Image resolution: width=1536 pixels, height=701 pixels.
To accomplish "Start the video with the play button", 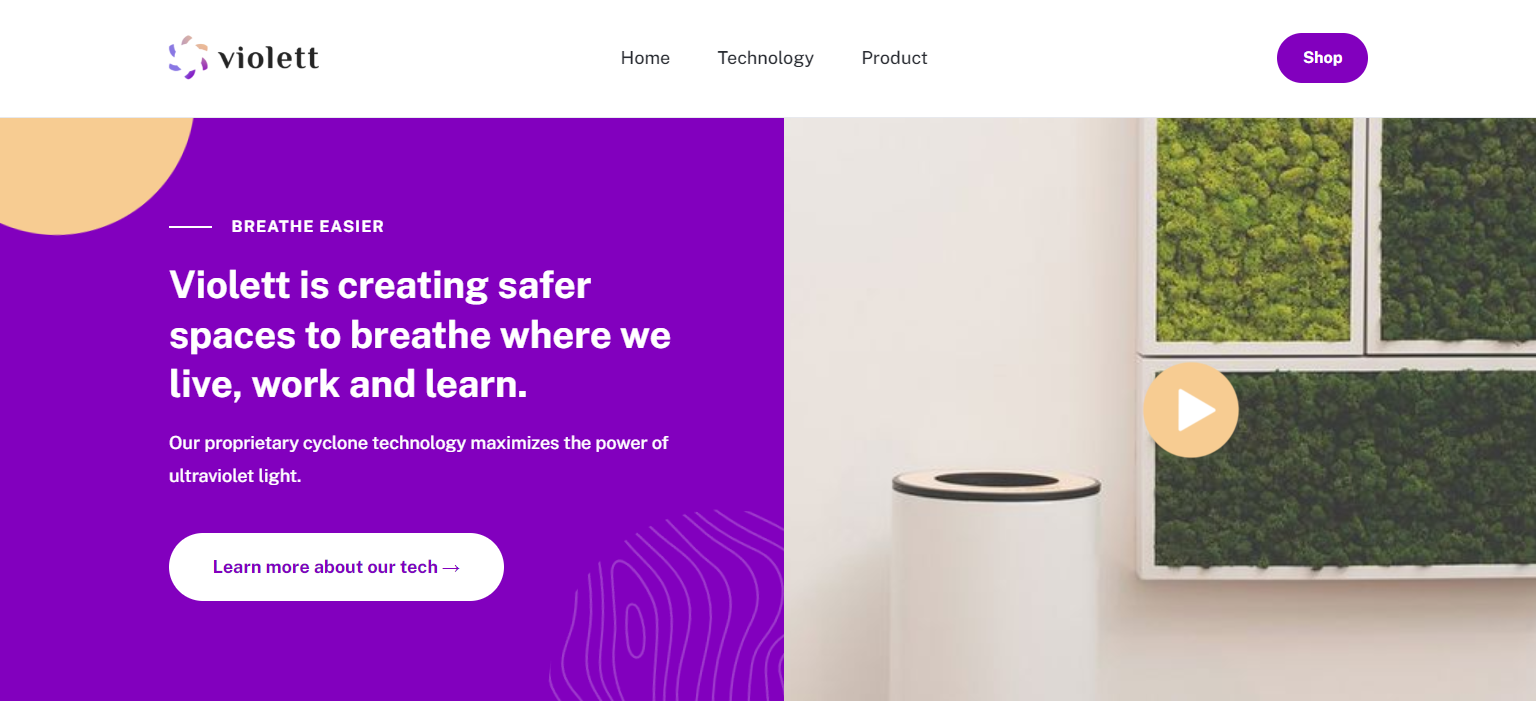I will 1191,410.
